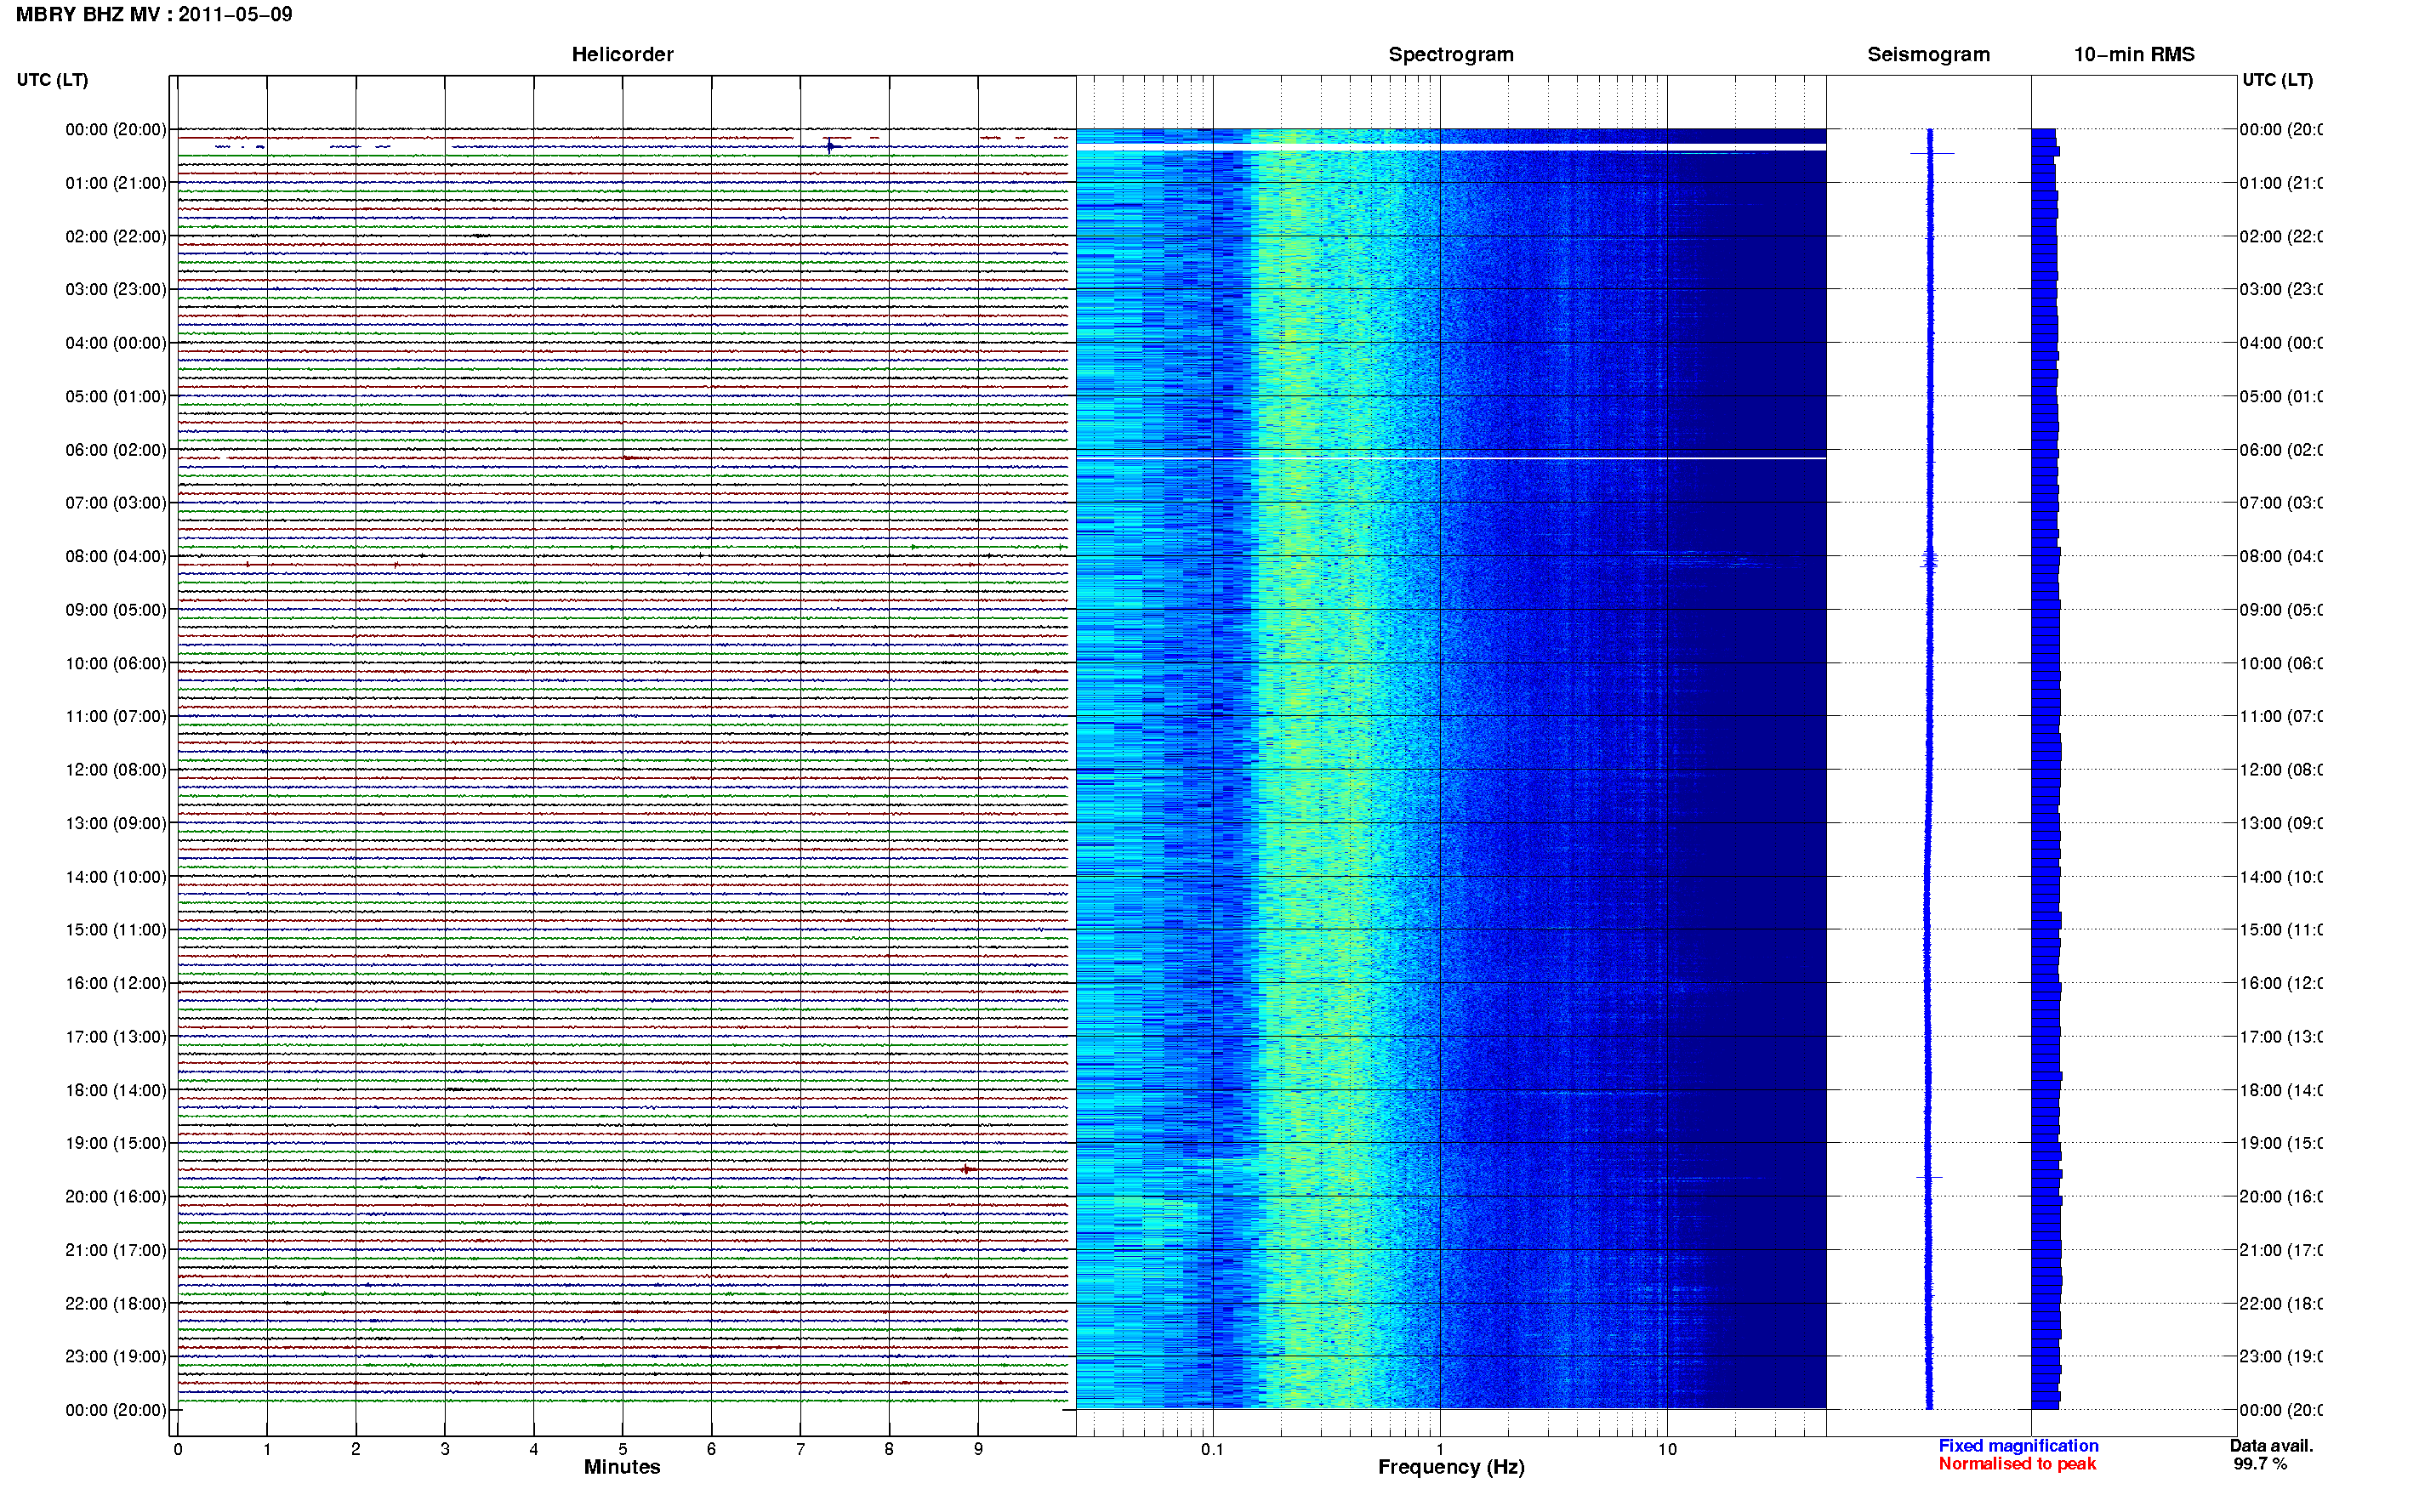This screenshot has height=1512, width=2419.
Task: Click the red event marker on 19:30 helicorder trace
Action: 967,1169
